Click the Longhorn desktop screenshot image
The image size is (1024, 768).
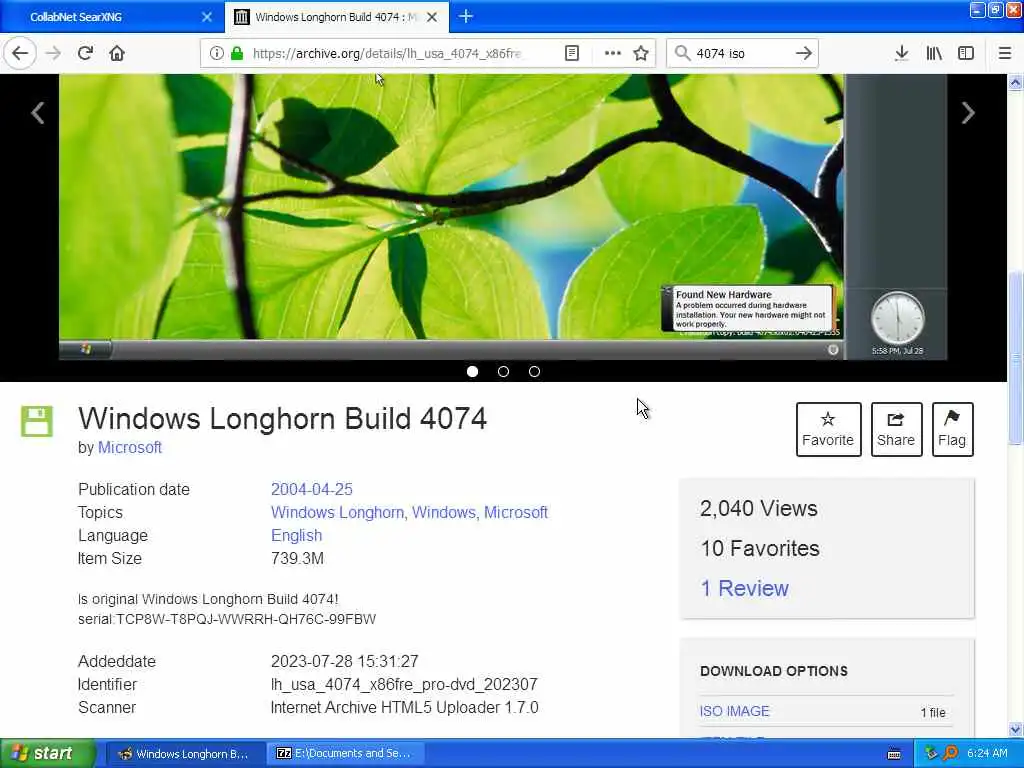tap(503, 217)
